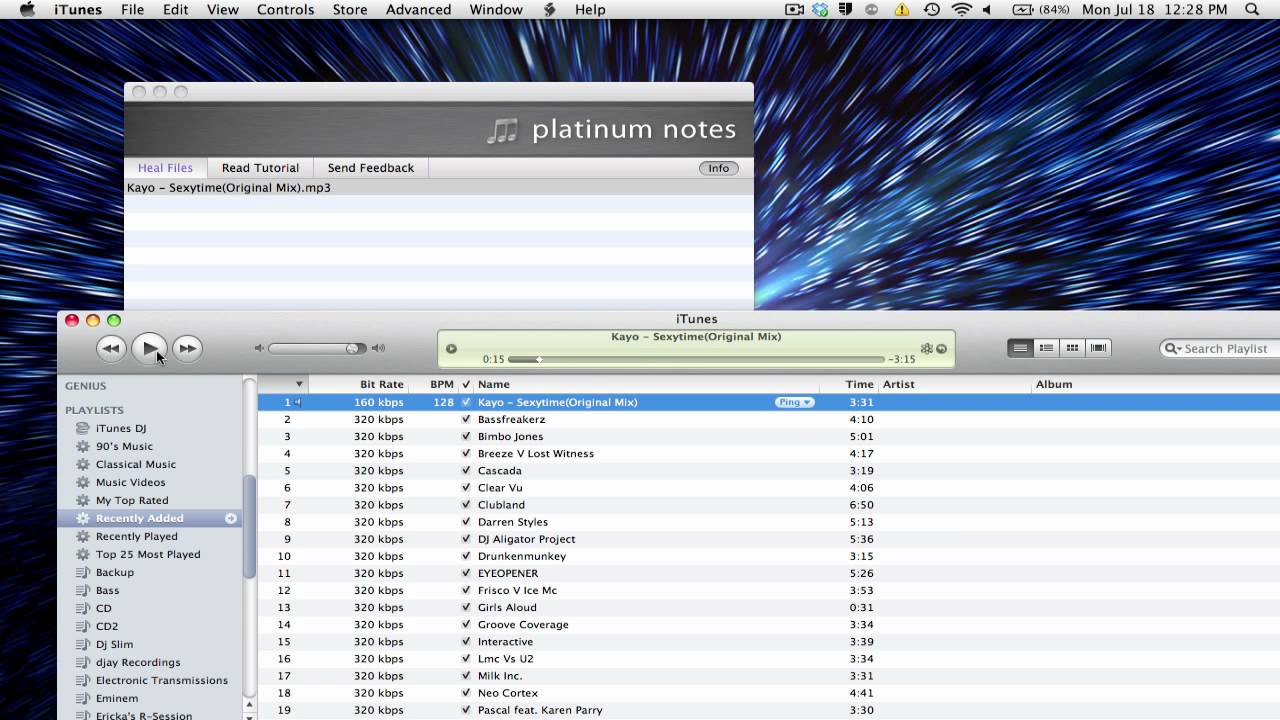Click the arrow icon beside Genius in display
1280x720 pixels.
coord(941,349)
